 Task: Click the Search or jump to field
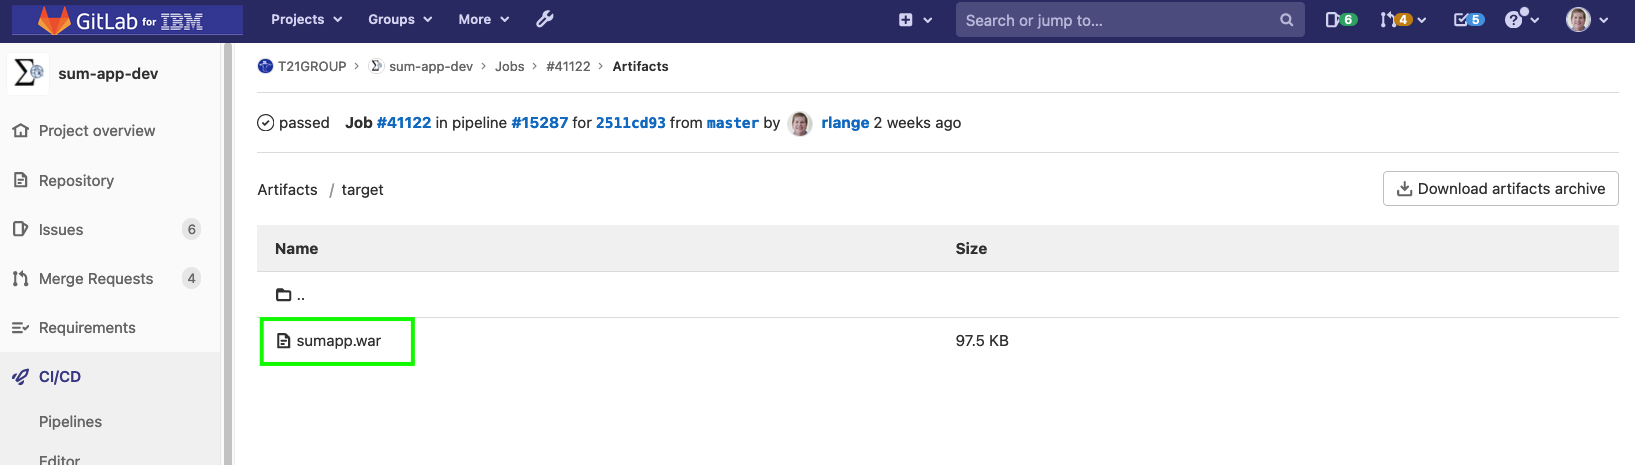point(1130,20)
